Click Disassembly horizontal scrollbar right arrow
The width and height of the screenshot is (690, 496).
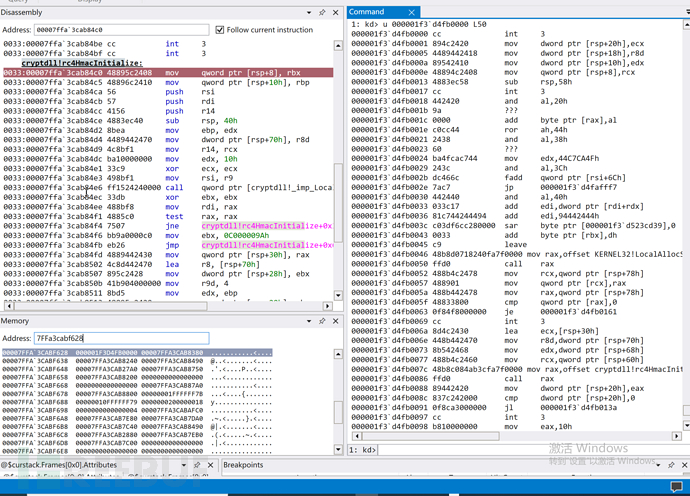(327, 305)
